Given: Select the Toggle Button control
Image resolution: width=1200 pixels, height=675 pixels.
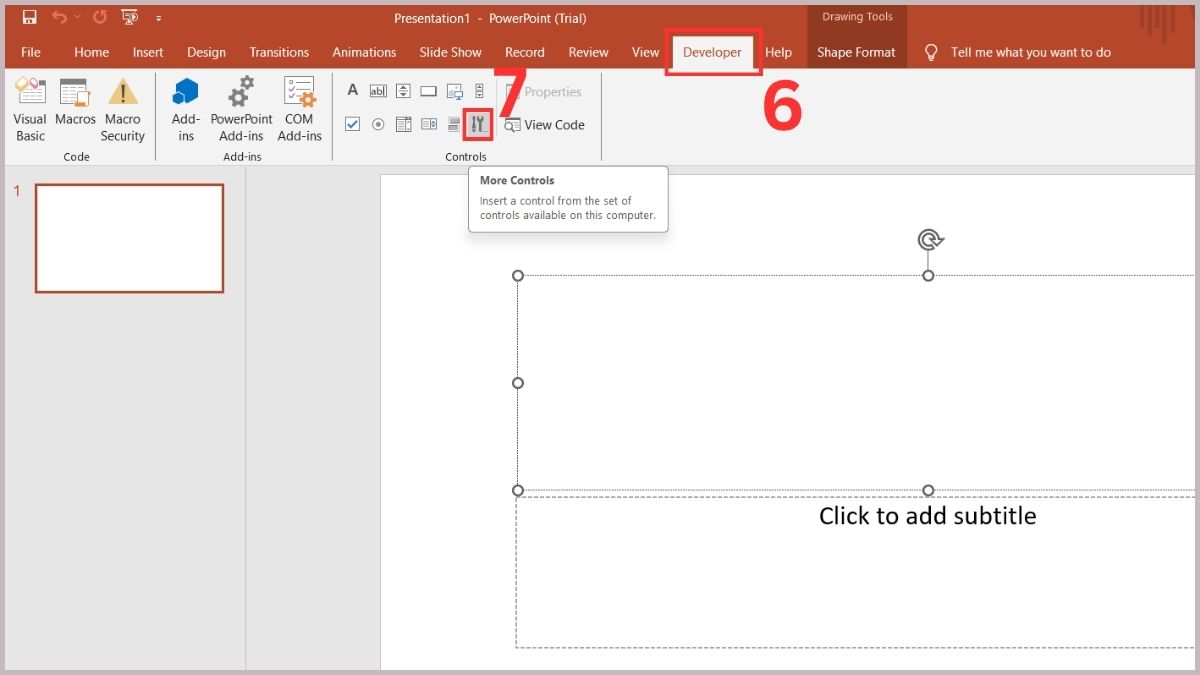Looking at the screenshot, I should tap(454, 125).
